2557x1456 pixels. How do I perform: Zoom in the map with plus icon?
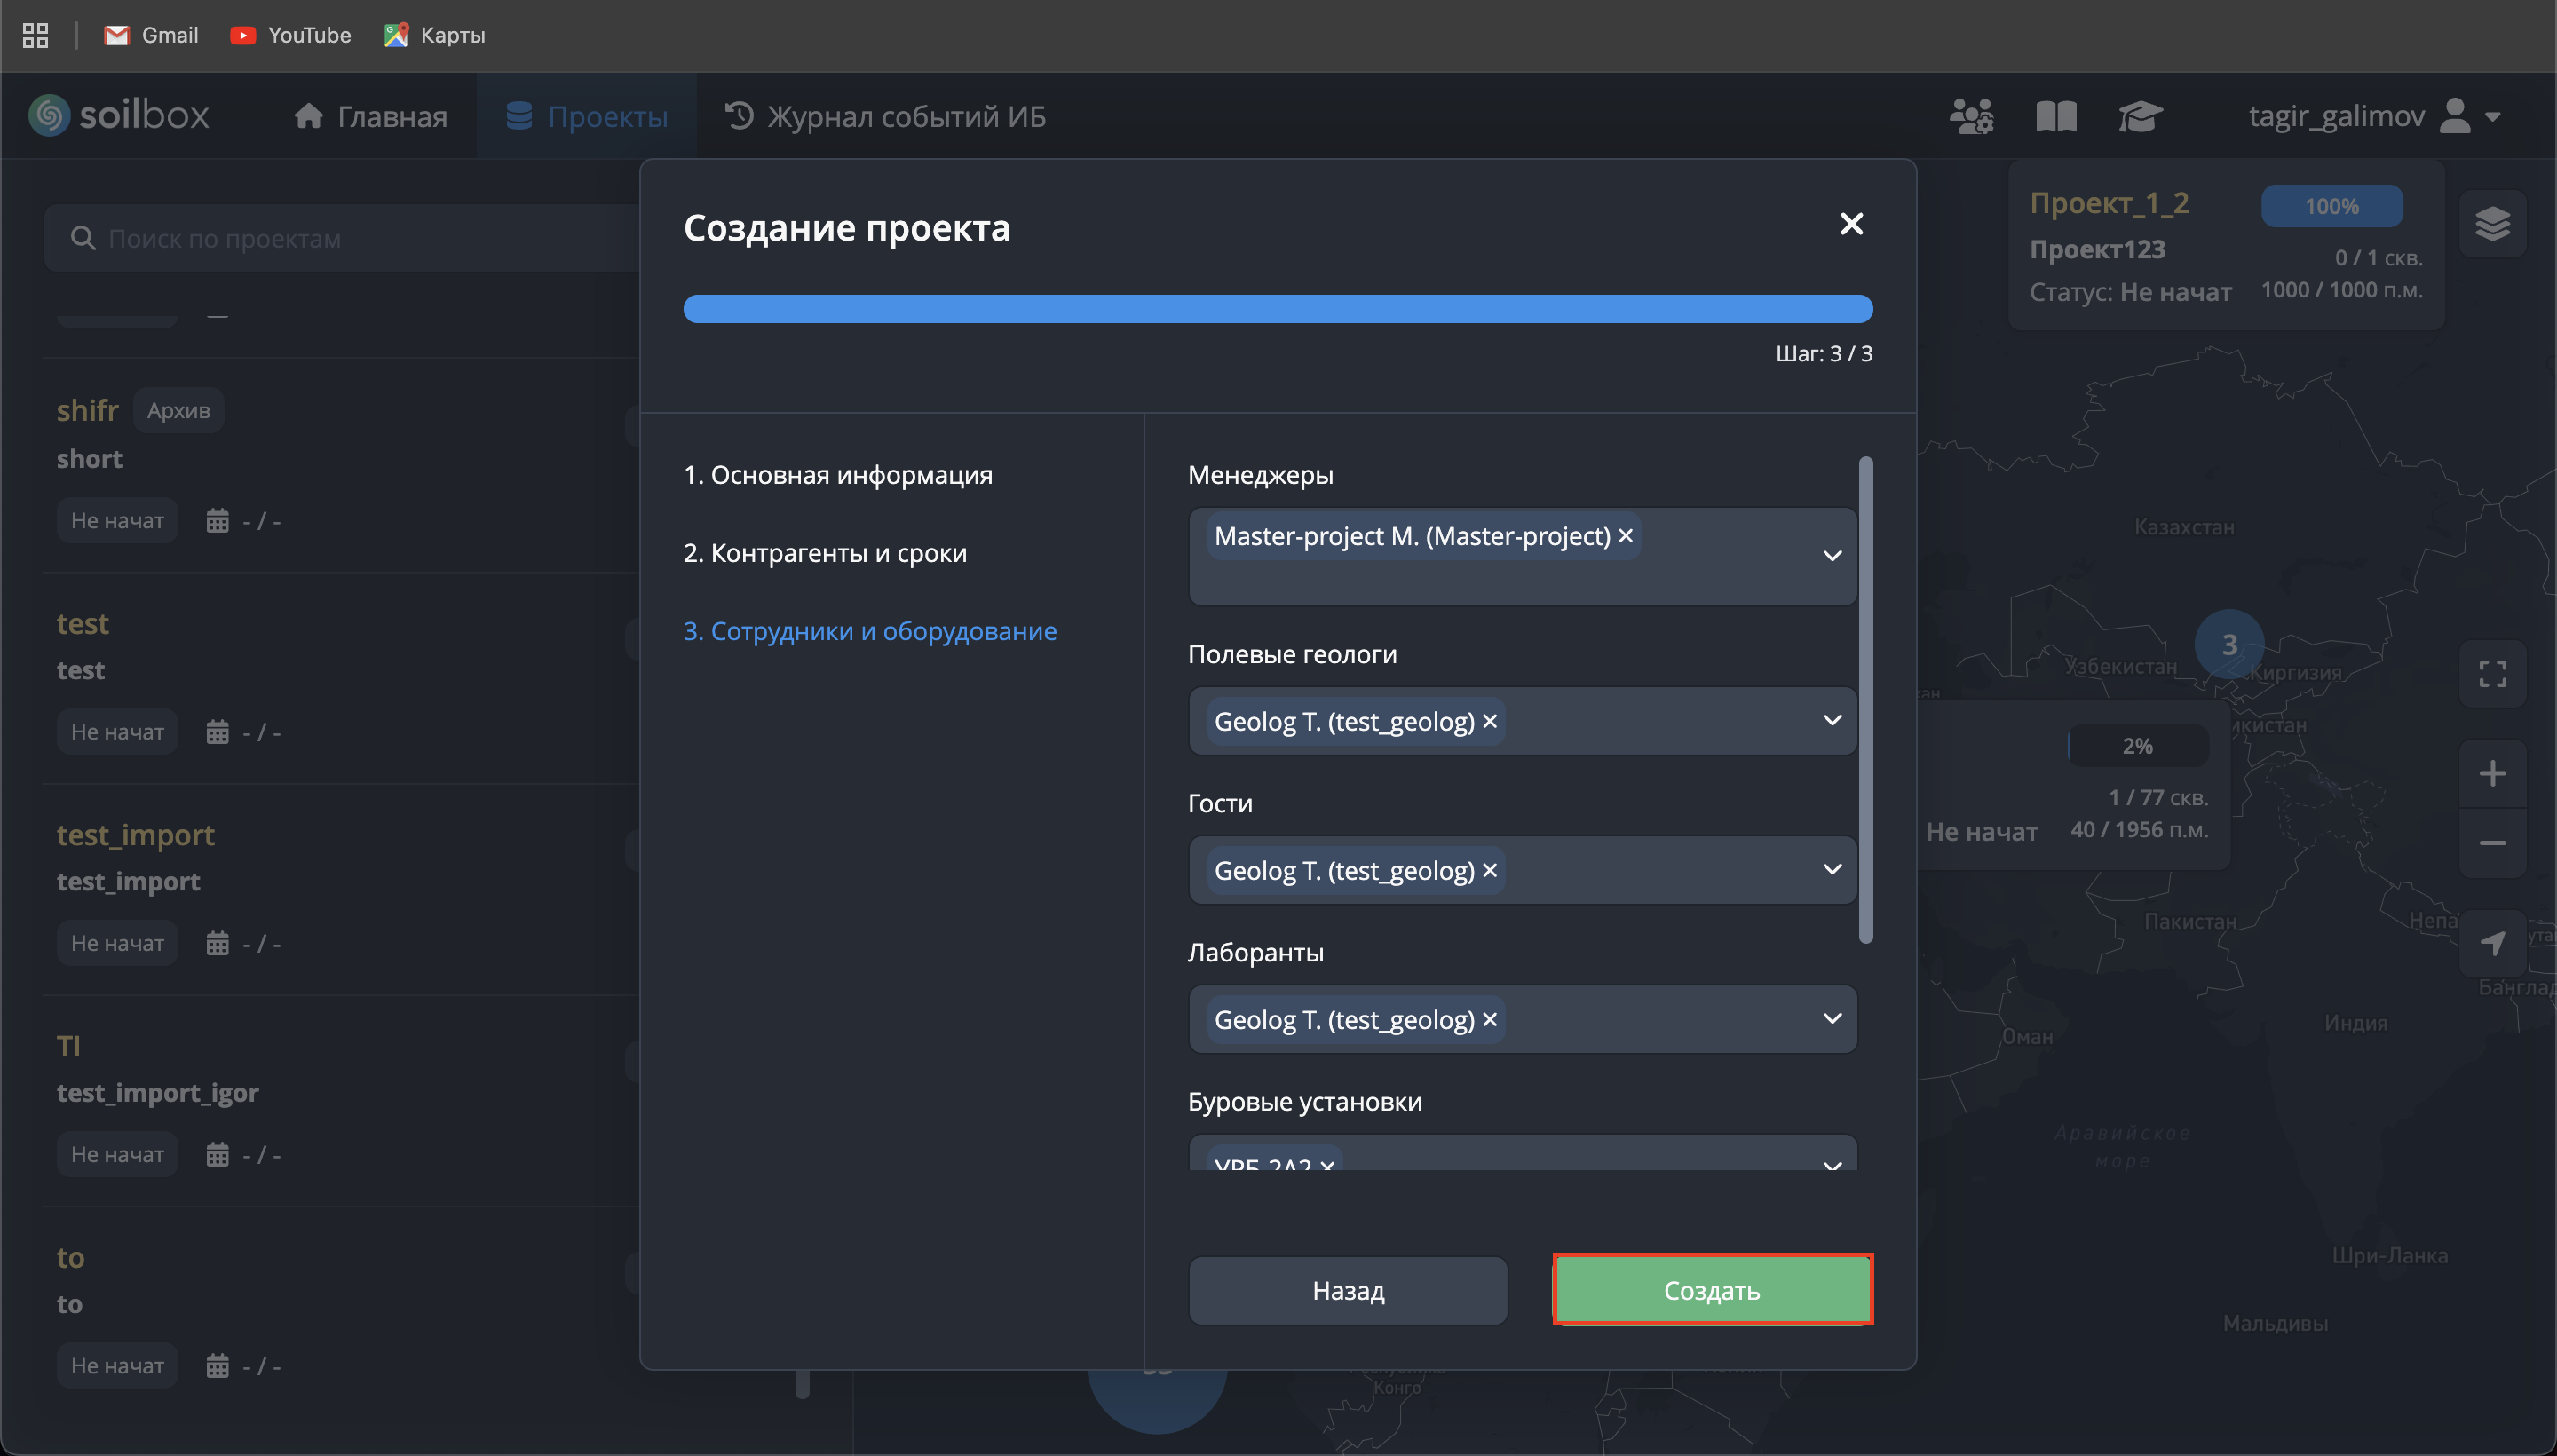pos(2492,773)
